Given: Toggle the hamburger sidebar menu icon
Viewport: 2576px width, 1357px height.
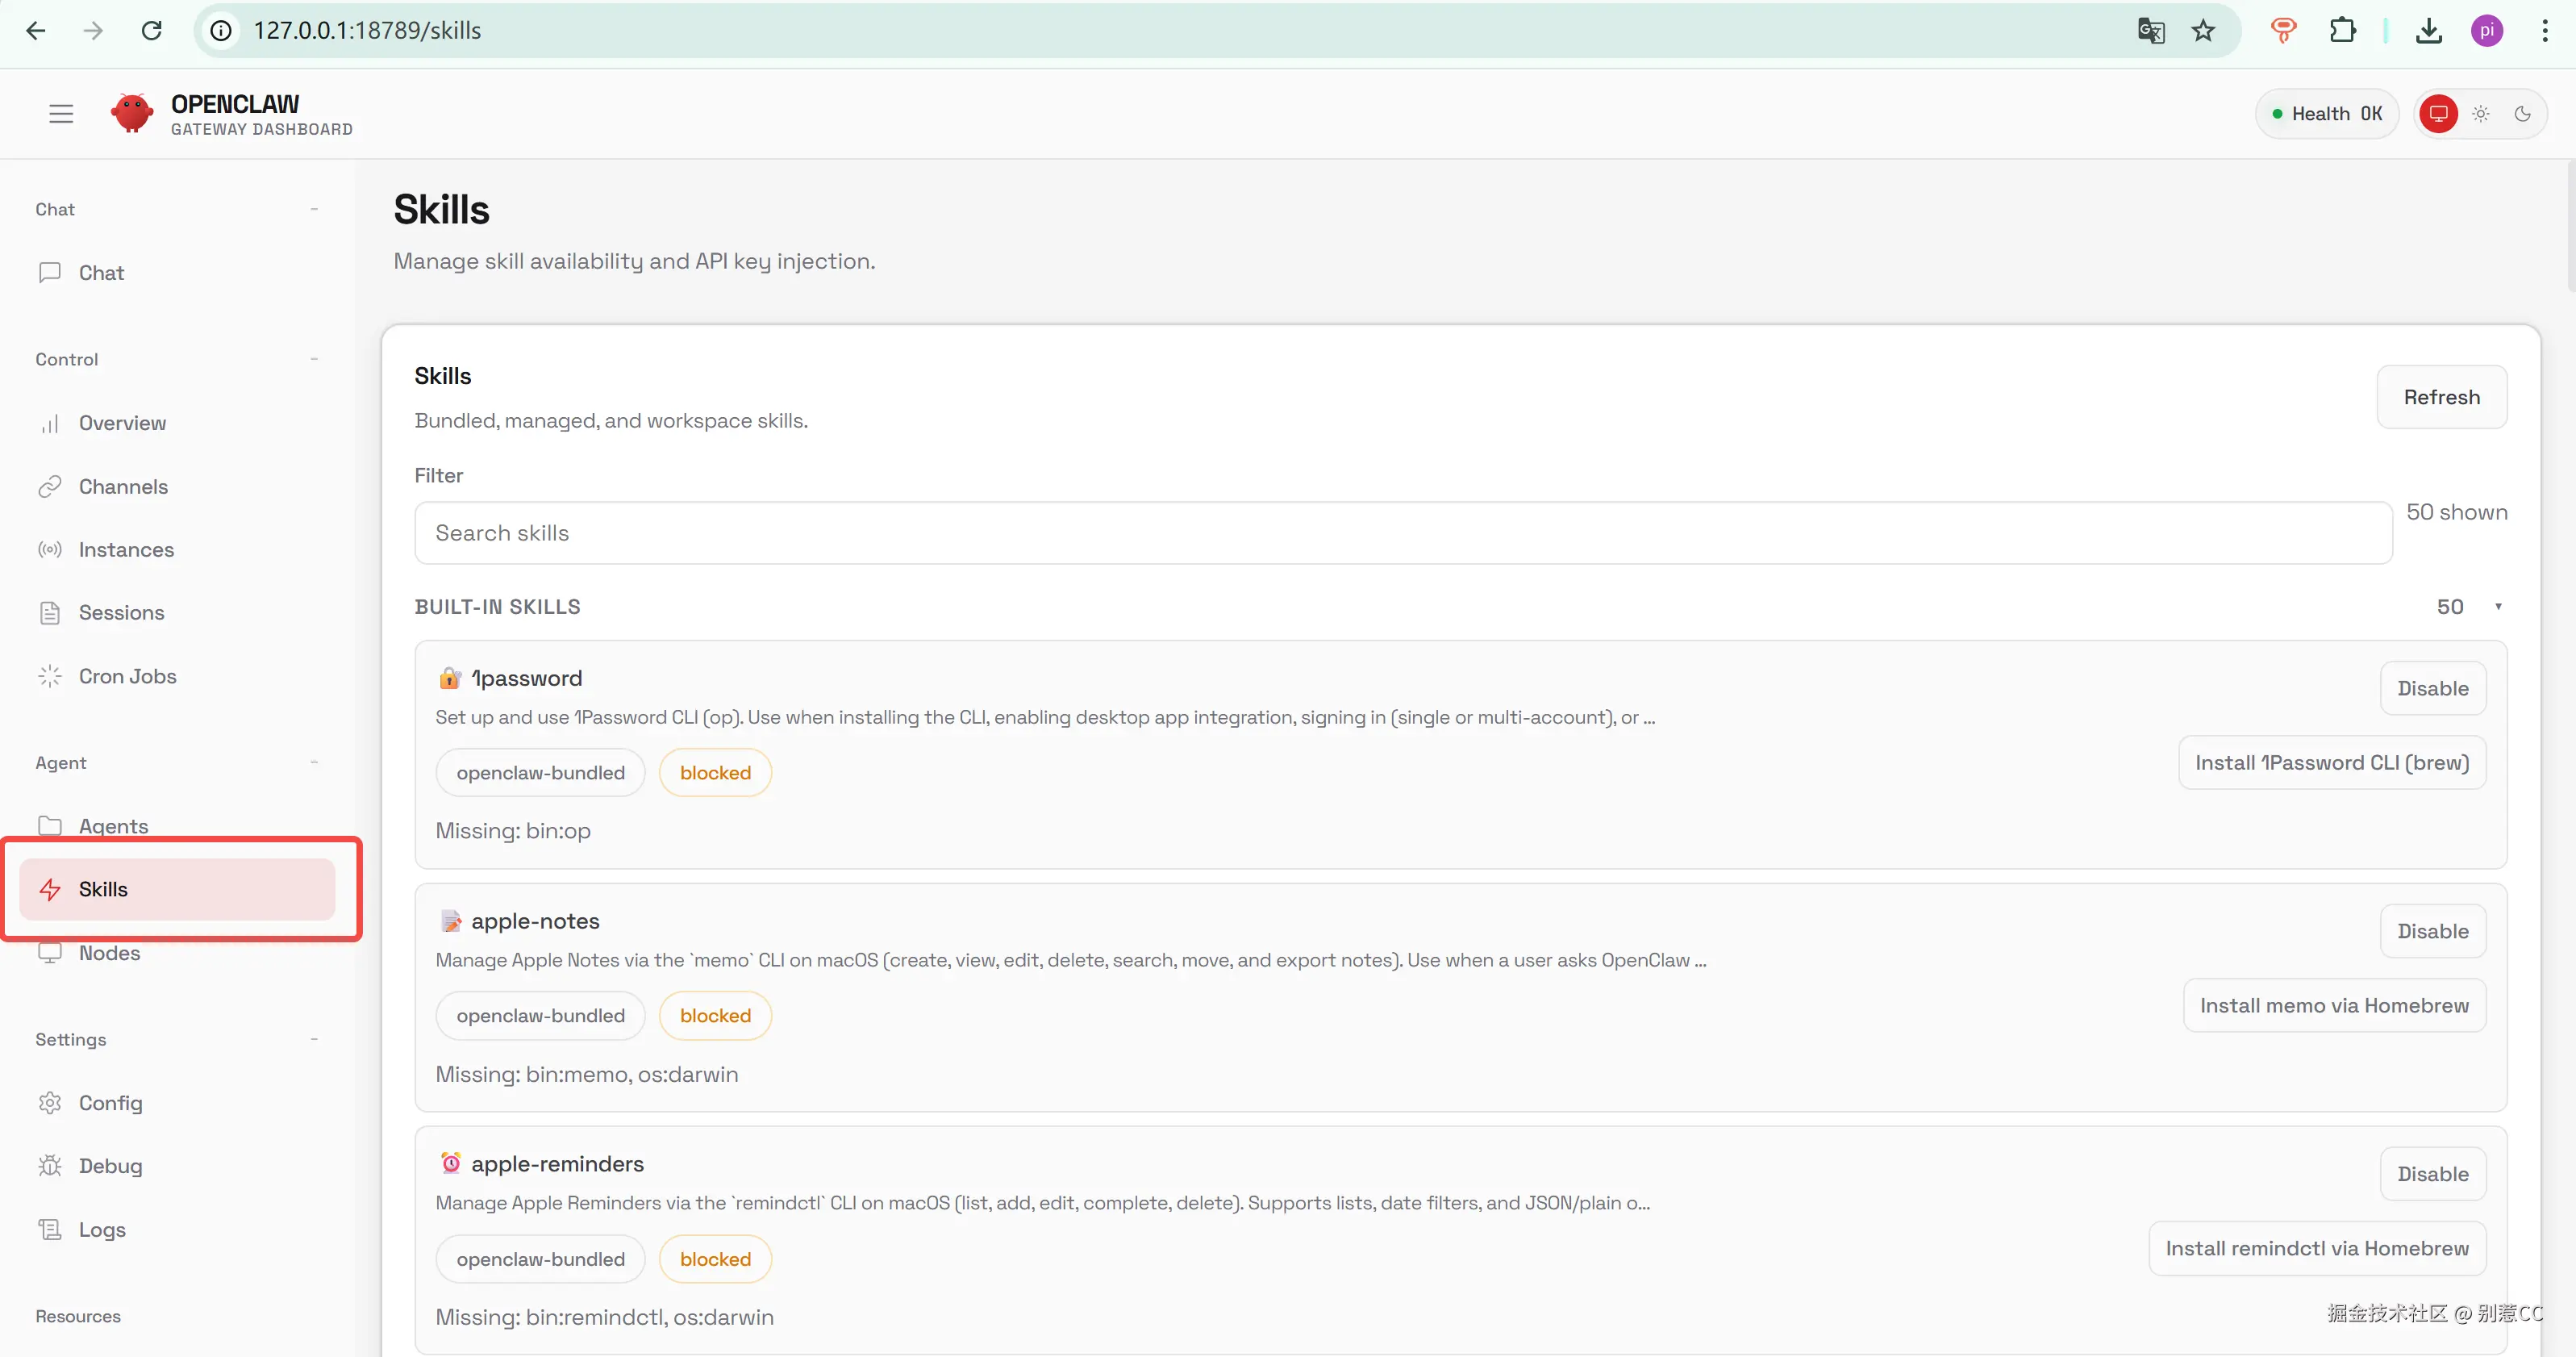Looking at the screenshot, I should 61,114.
